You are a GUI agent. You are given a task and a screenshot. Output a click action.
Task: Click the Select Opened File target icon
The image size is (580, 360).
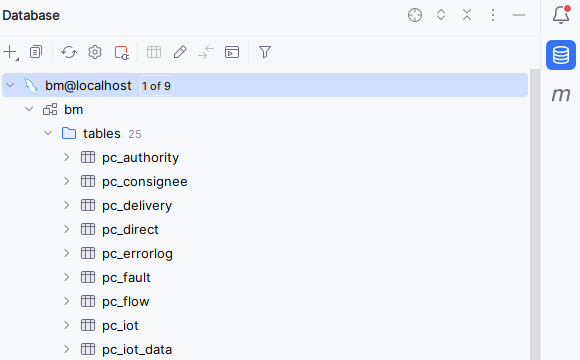[x=415, y=15]
